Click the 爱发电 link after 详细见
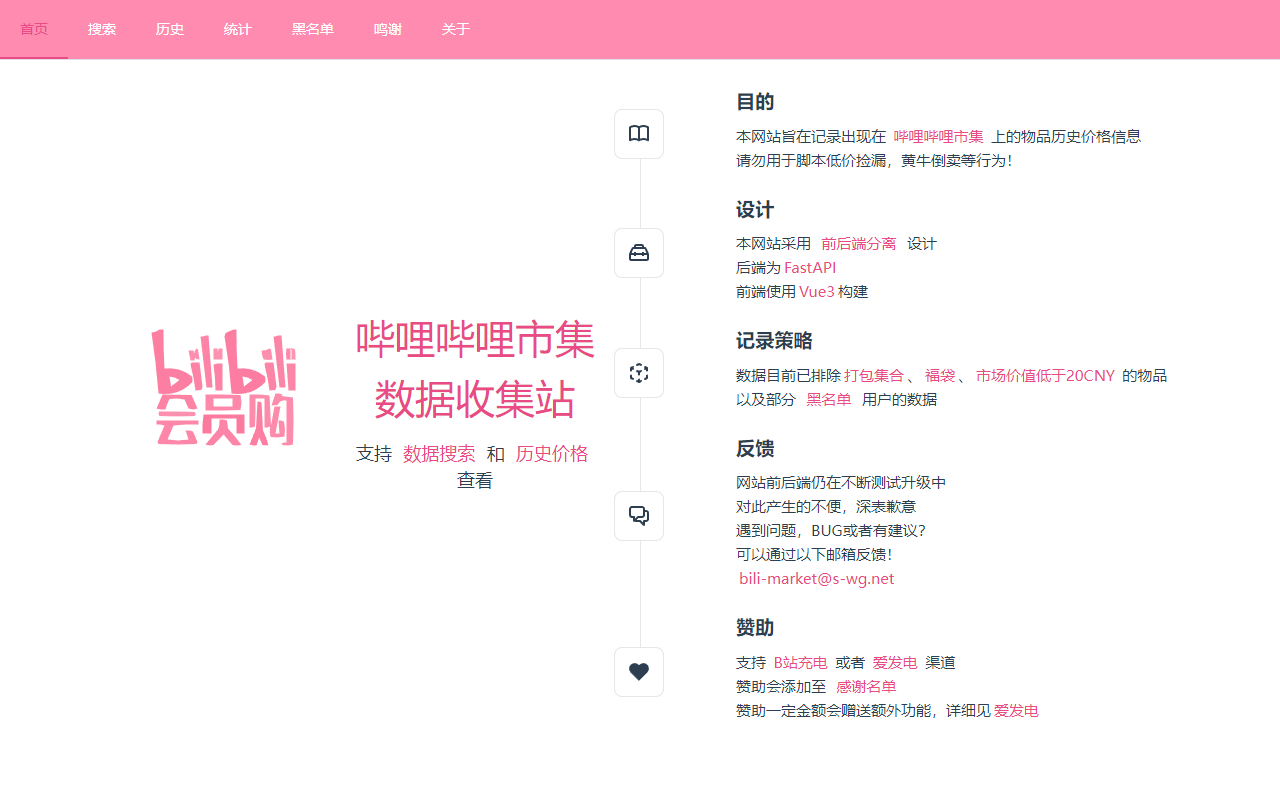 click(x=1016, y=711)
